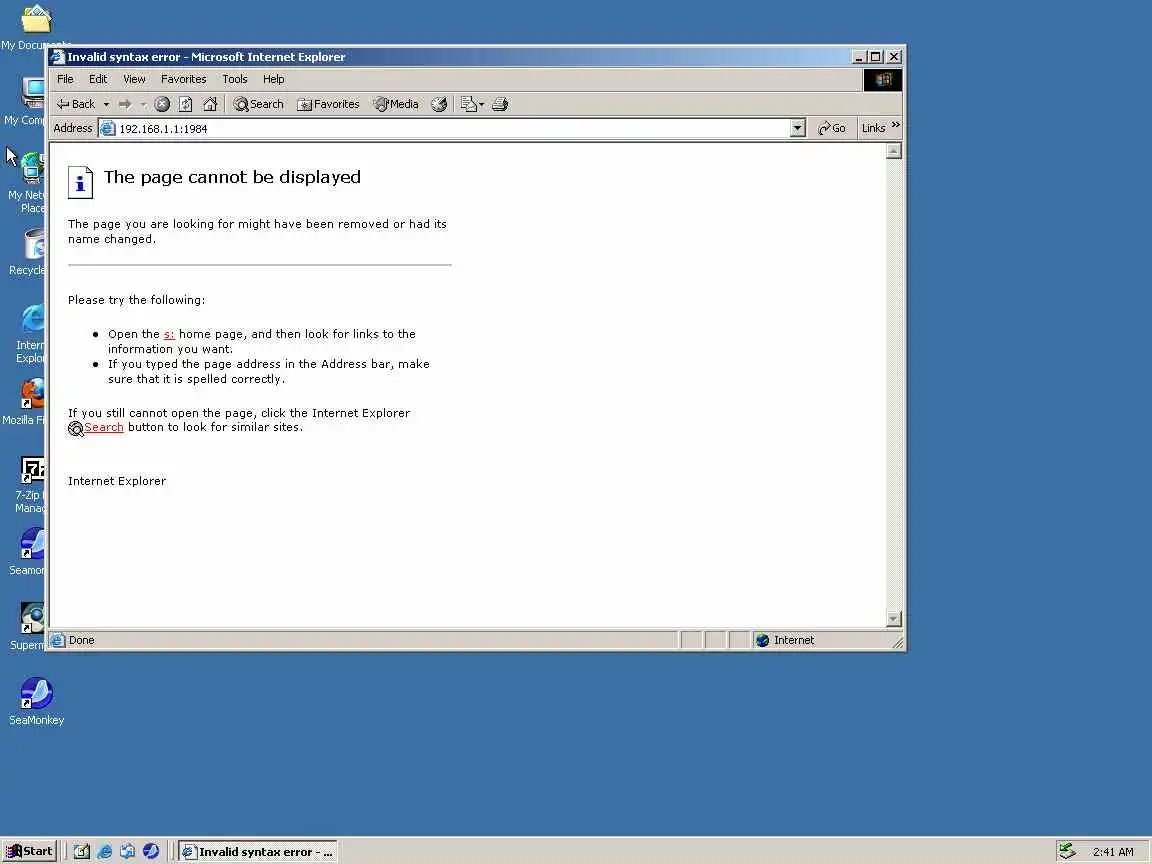Click the 's:' home page link
Image resolution: width=1152 pixels, height=864 pixels.
click(169, 334)
